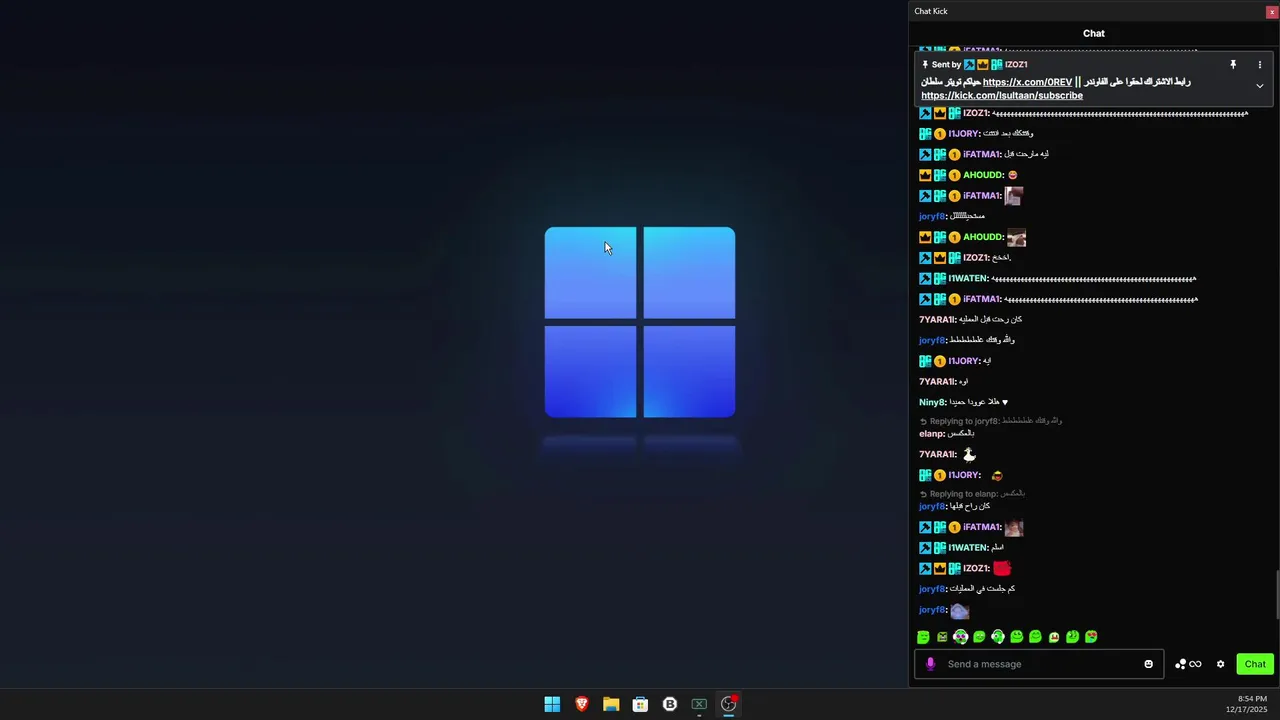The image size is (1280, 720).
Task: Click Niny8 username in chat
Action: coord(932,402)
